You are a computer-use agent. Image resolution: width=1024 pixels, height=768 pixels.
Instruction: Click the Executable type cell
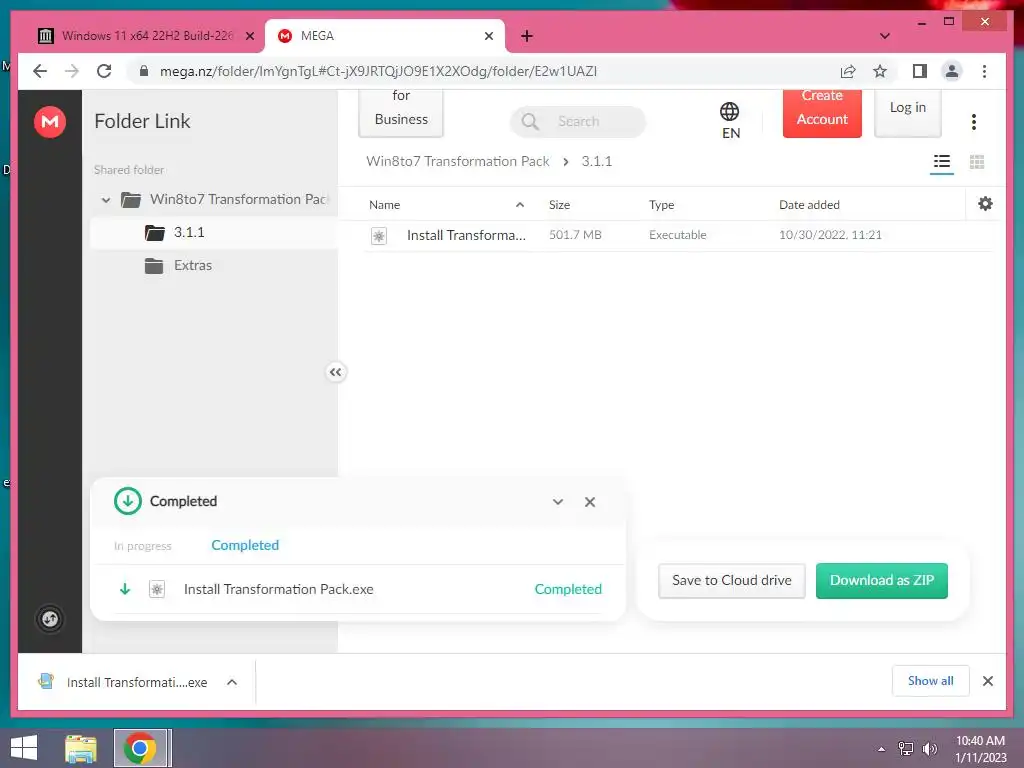(x=677, y=235)
